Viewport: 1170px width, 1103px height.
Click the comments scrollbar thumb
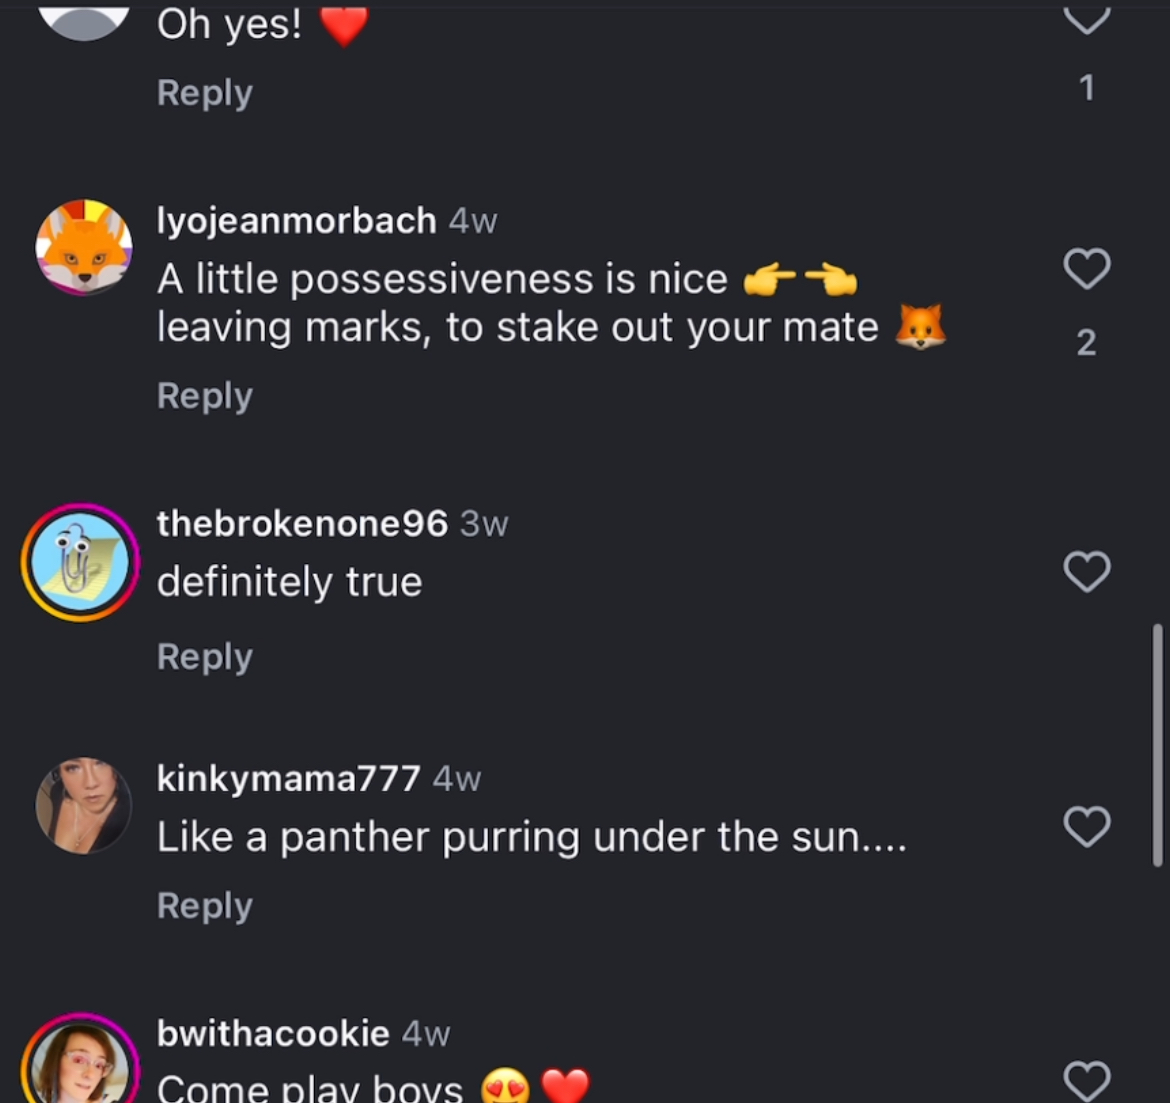coord(1157,745)
